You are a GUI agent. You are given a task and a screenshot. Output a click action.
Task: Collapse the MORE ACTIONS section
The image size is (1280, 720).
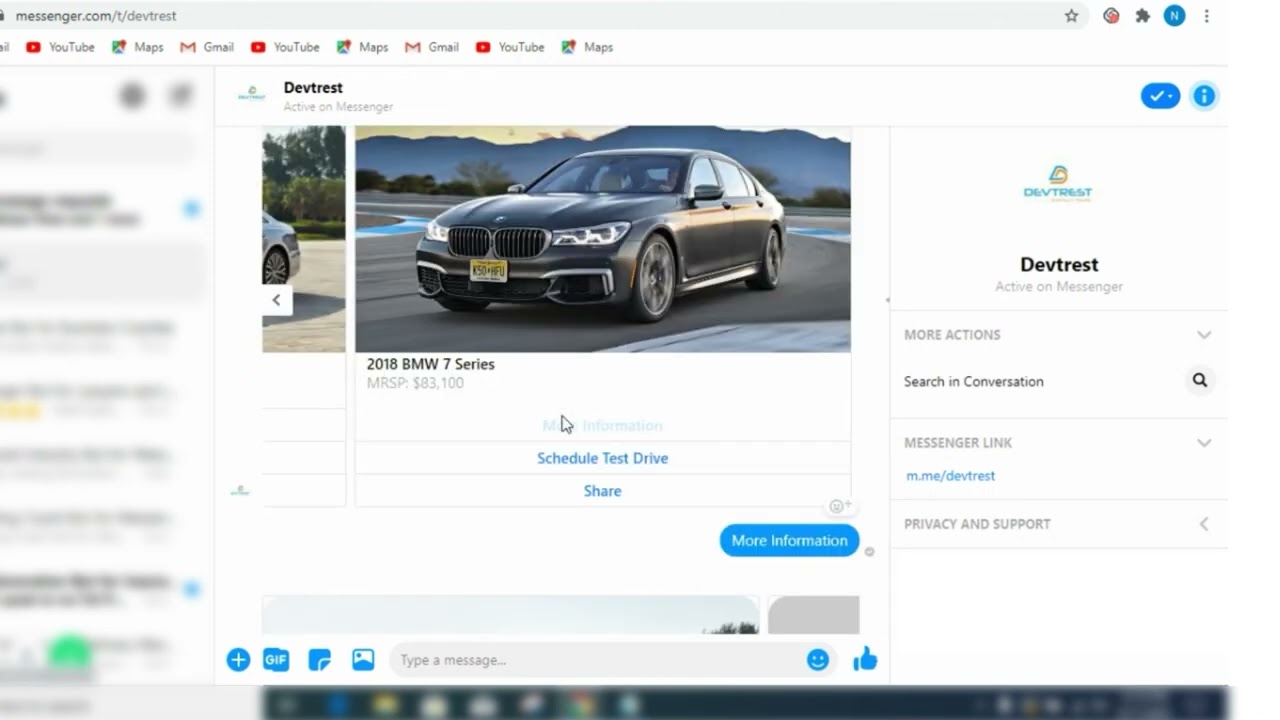click(1204, 335)
